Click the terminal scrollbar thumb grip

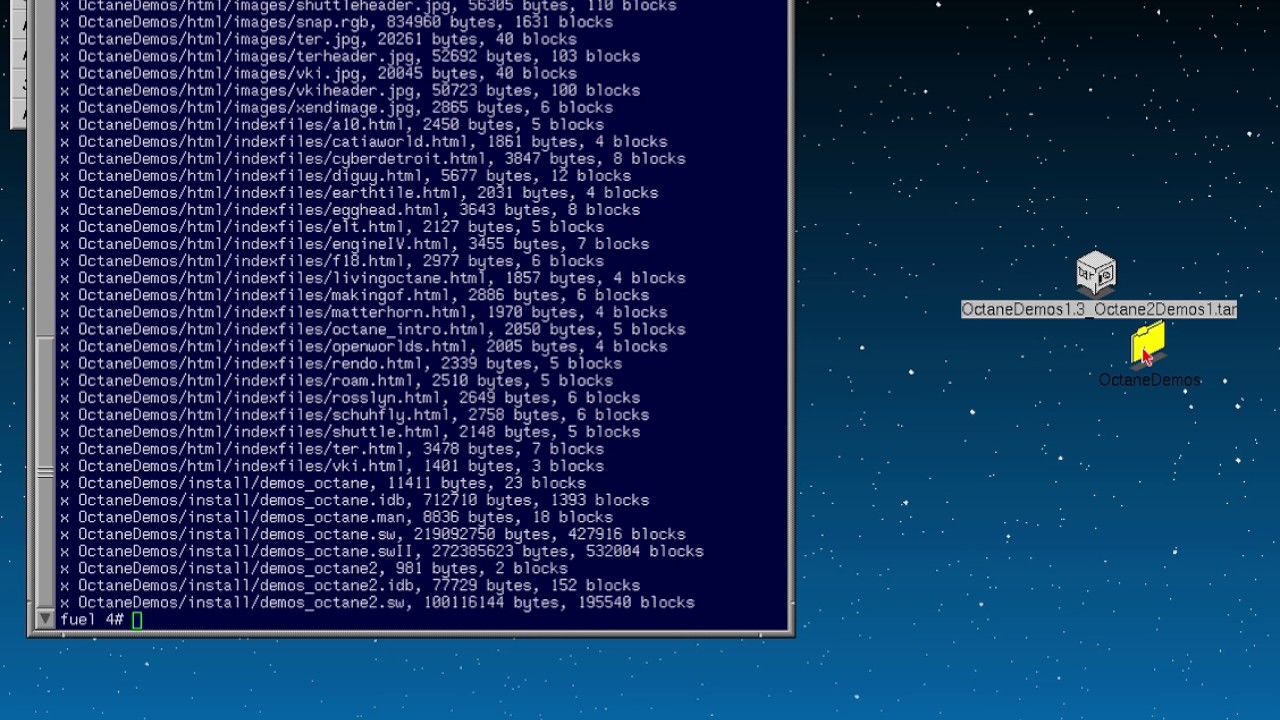45,472
